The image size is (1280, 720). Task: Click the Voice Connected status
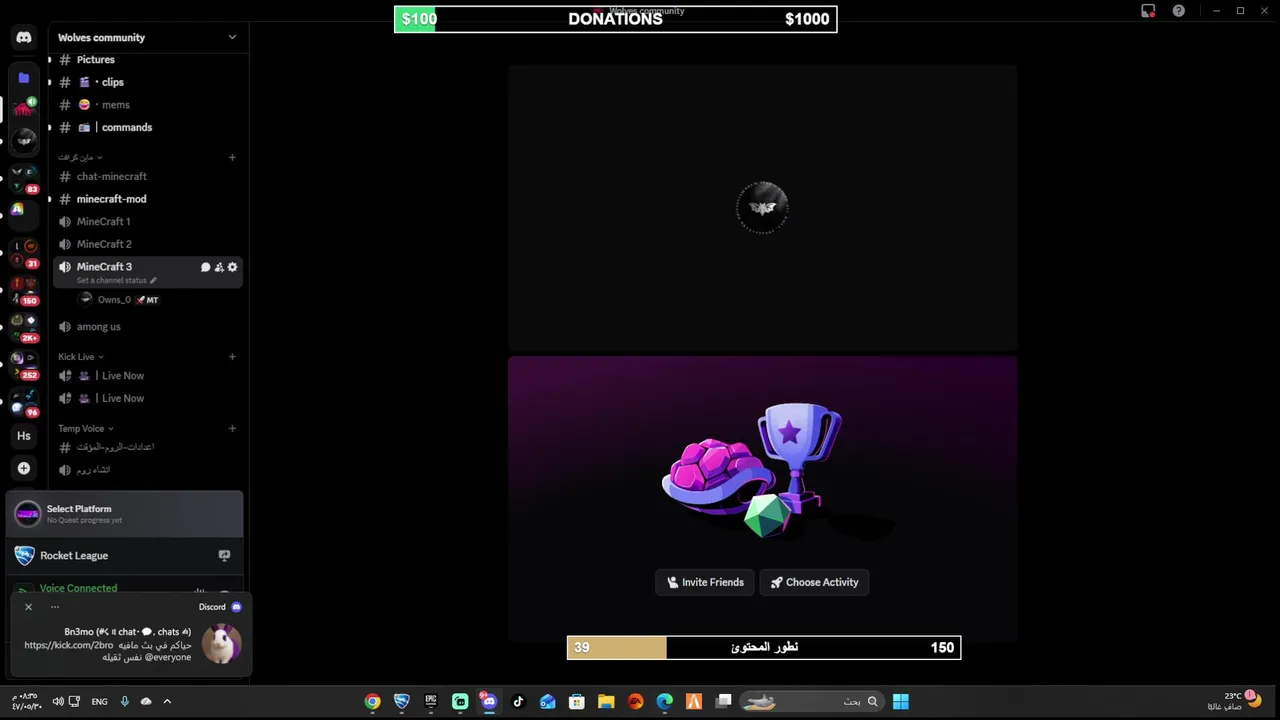[x=78, y=588]
